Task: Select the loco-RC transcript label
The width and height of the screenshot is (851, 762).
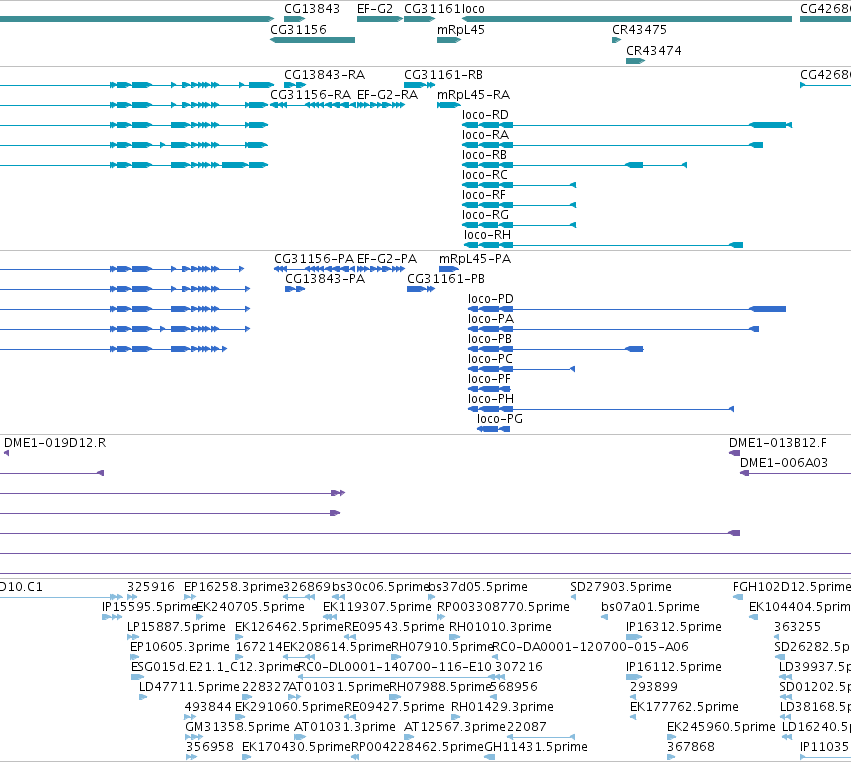Action: pyautogui.click(x=485, y=175)
